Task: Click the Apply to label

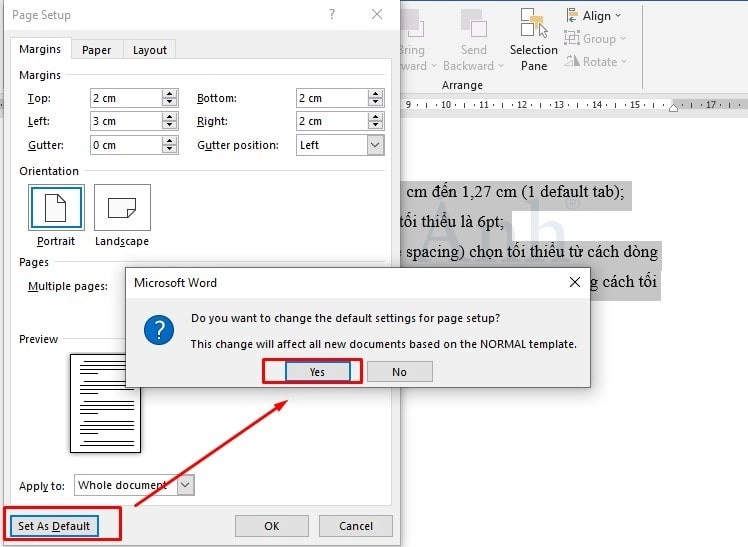Action: click(42, 486)
